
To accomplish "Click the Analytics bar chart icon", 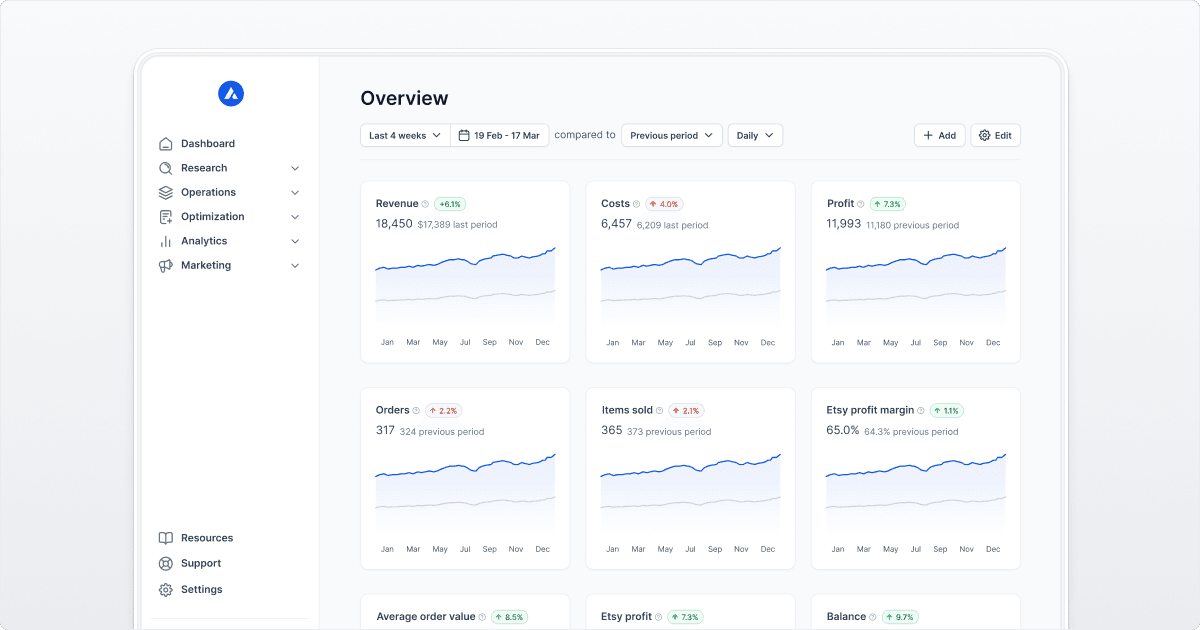I will [166, 241].
